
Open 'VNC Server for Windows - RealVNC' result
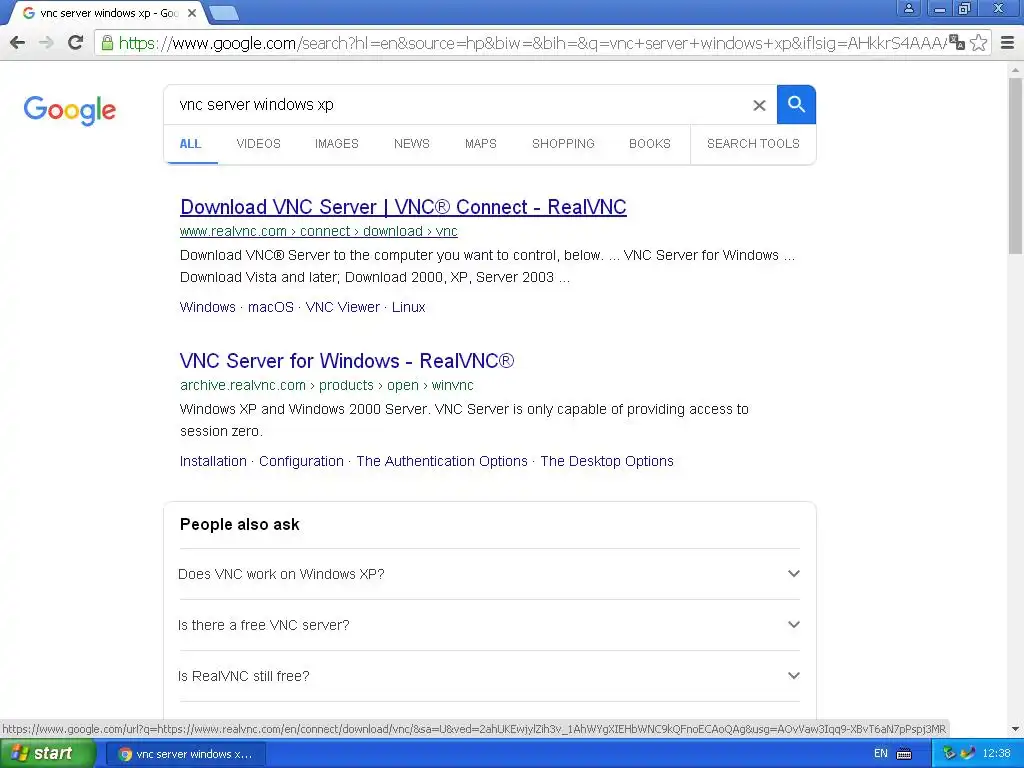click(x=347, y=361)
